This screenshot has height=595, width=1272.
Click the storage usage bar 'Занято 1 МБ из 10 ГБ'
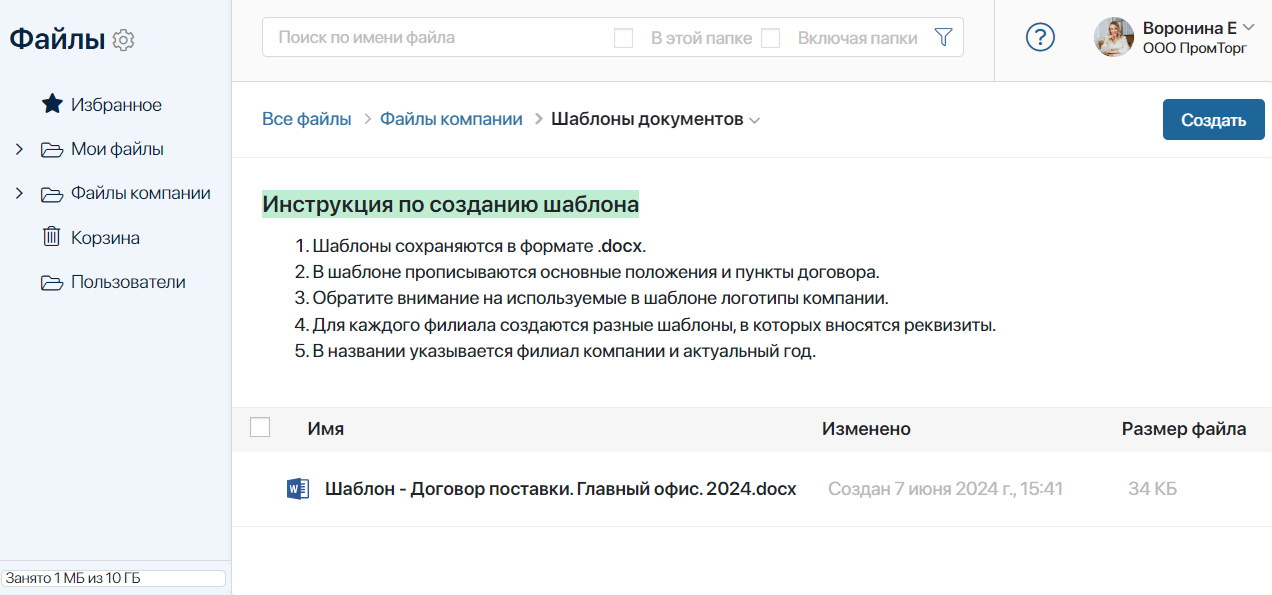[114, 578]
